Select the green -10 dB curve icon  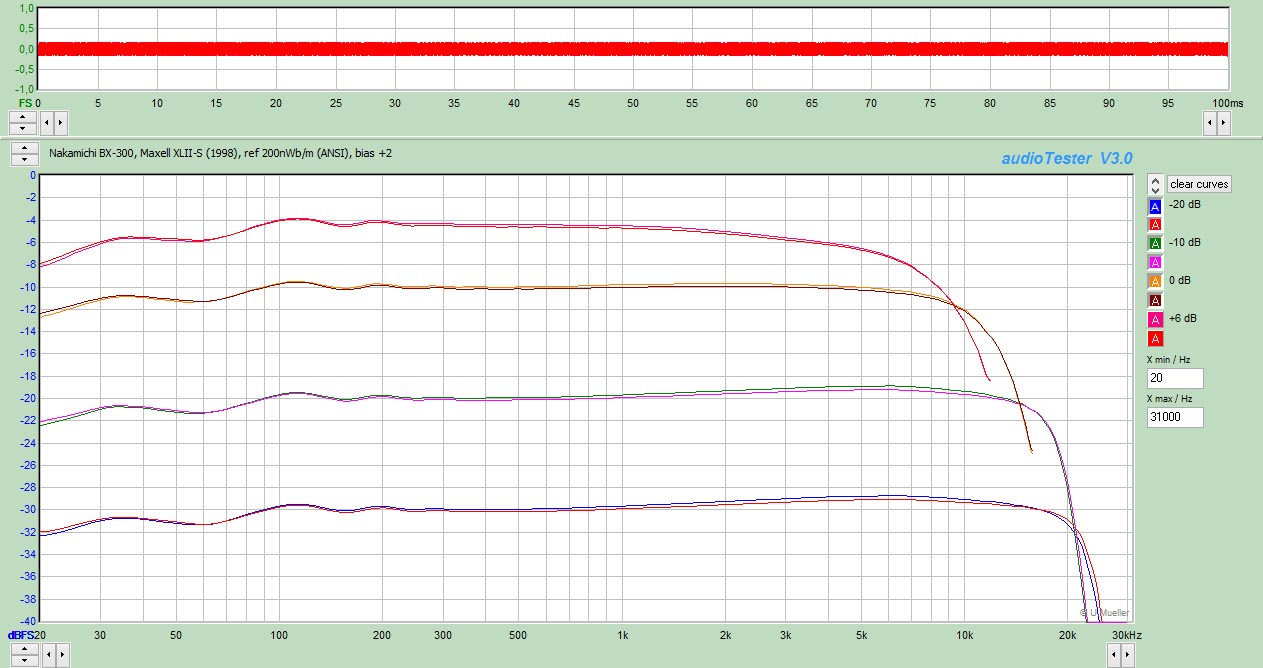click(x=1153, y=242)
